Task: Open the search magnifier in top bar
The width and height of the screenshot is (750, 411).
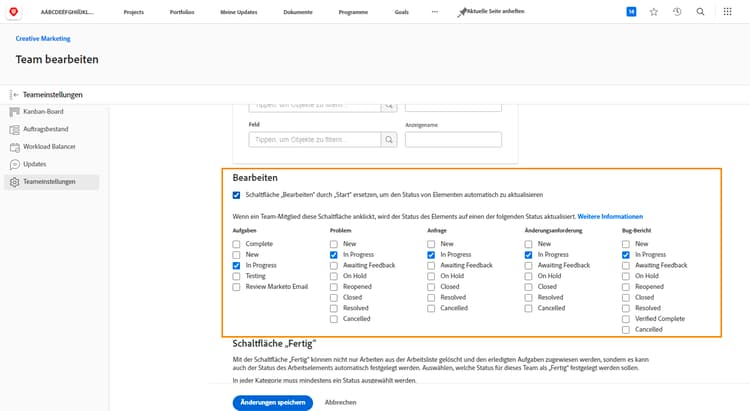Action: tap(700, 12)
